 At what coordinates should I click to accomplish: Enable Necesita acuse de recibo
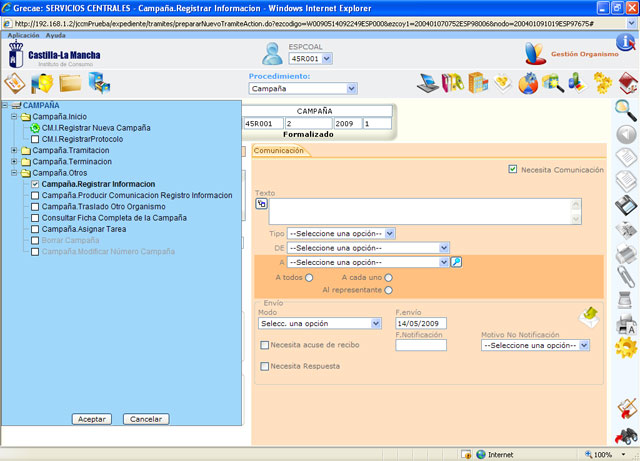tap(264, 345)
